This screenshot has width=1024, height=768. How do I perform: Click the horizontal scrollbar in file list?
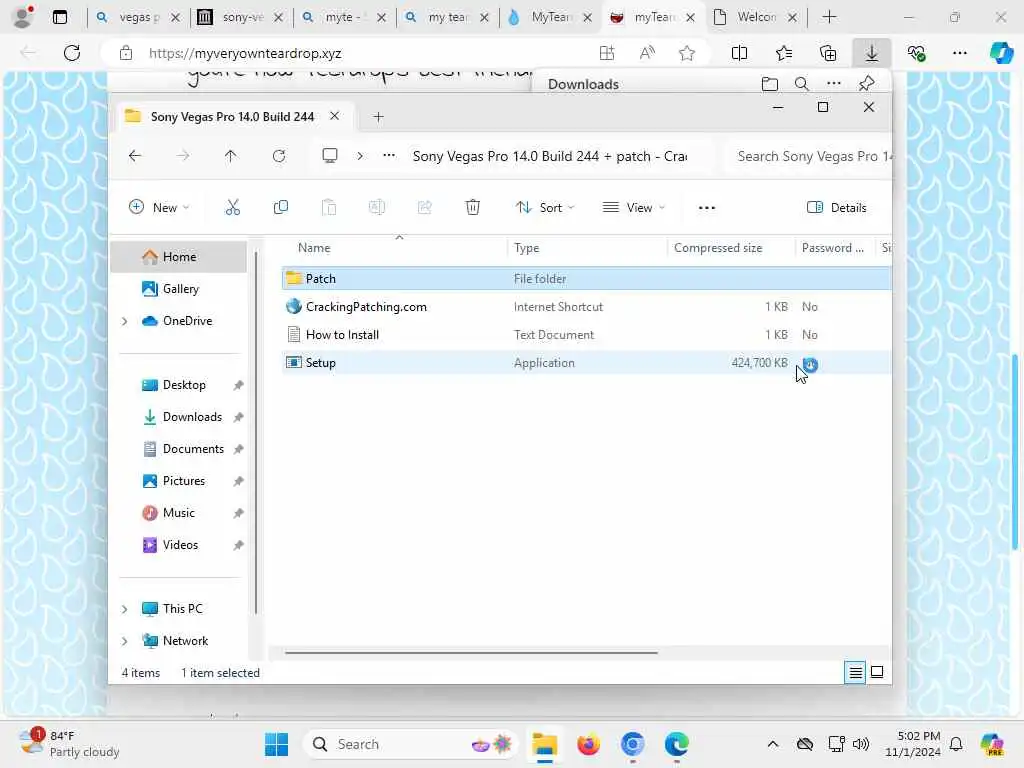(x=471, y=652)
